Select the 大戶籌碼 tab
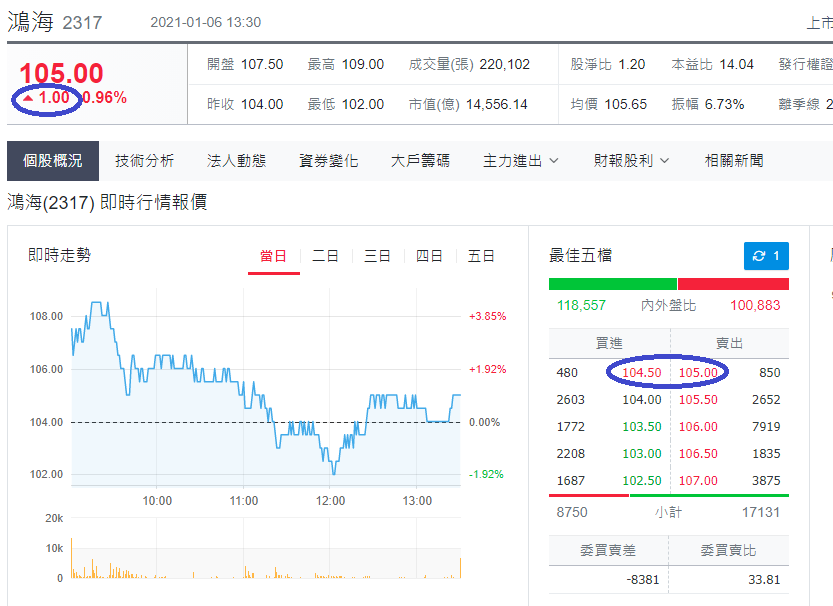833x606 pixels. point(420,161)
